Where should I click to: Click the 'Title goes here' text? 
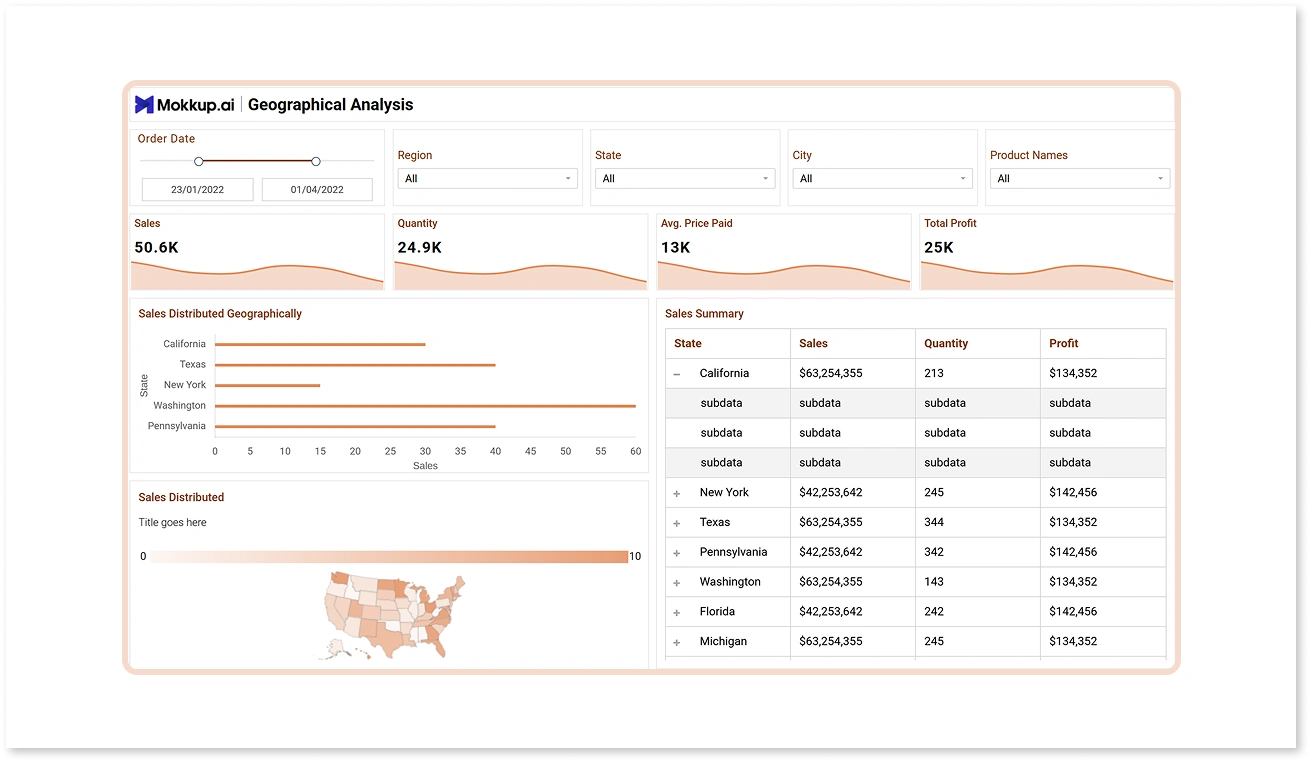pos(172,523)
